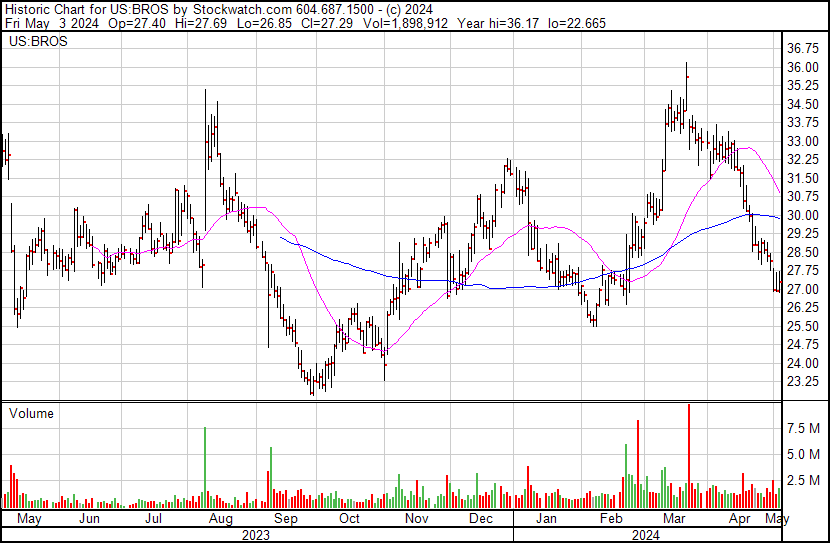This screenshot has height=543, width=830.
Task: Click the green volume spike in late August
Action: (x=271, y=478)
